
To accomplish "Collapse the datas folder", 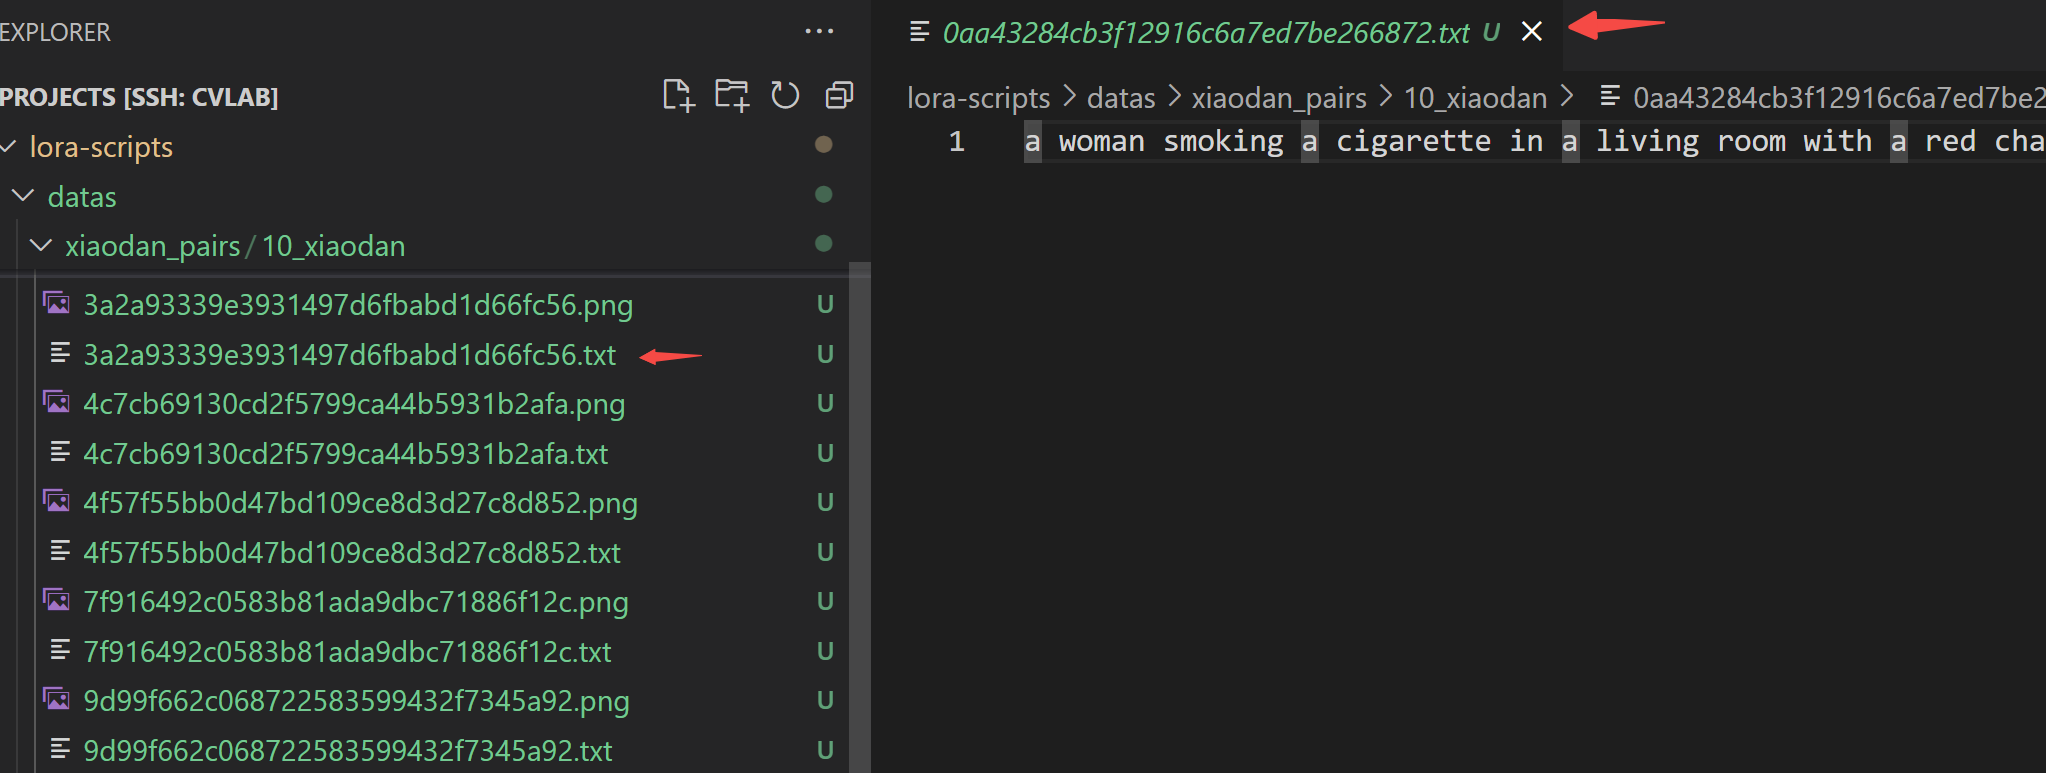I will (23, 196).
